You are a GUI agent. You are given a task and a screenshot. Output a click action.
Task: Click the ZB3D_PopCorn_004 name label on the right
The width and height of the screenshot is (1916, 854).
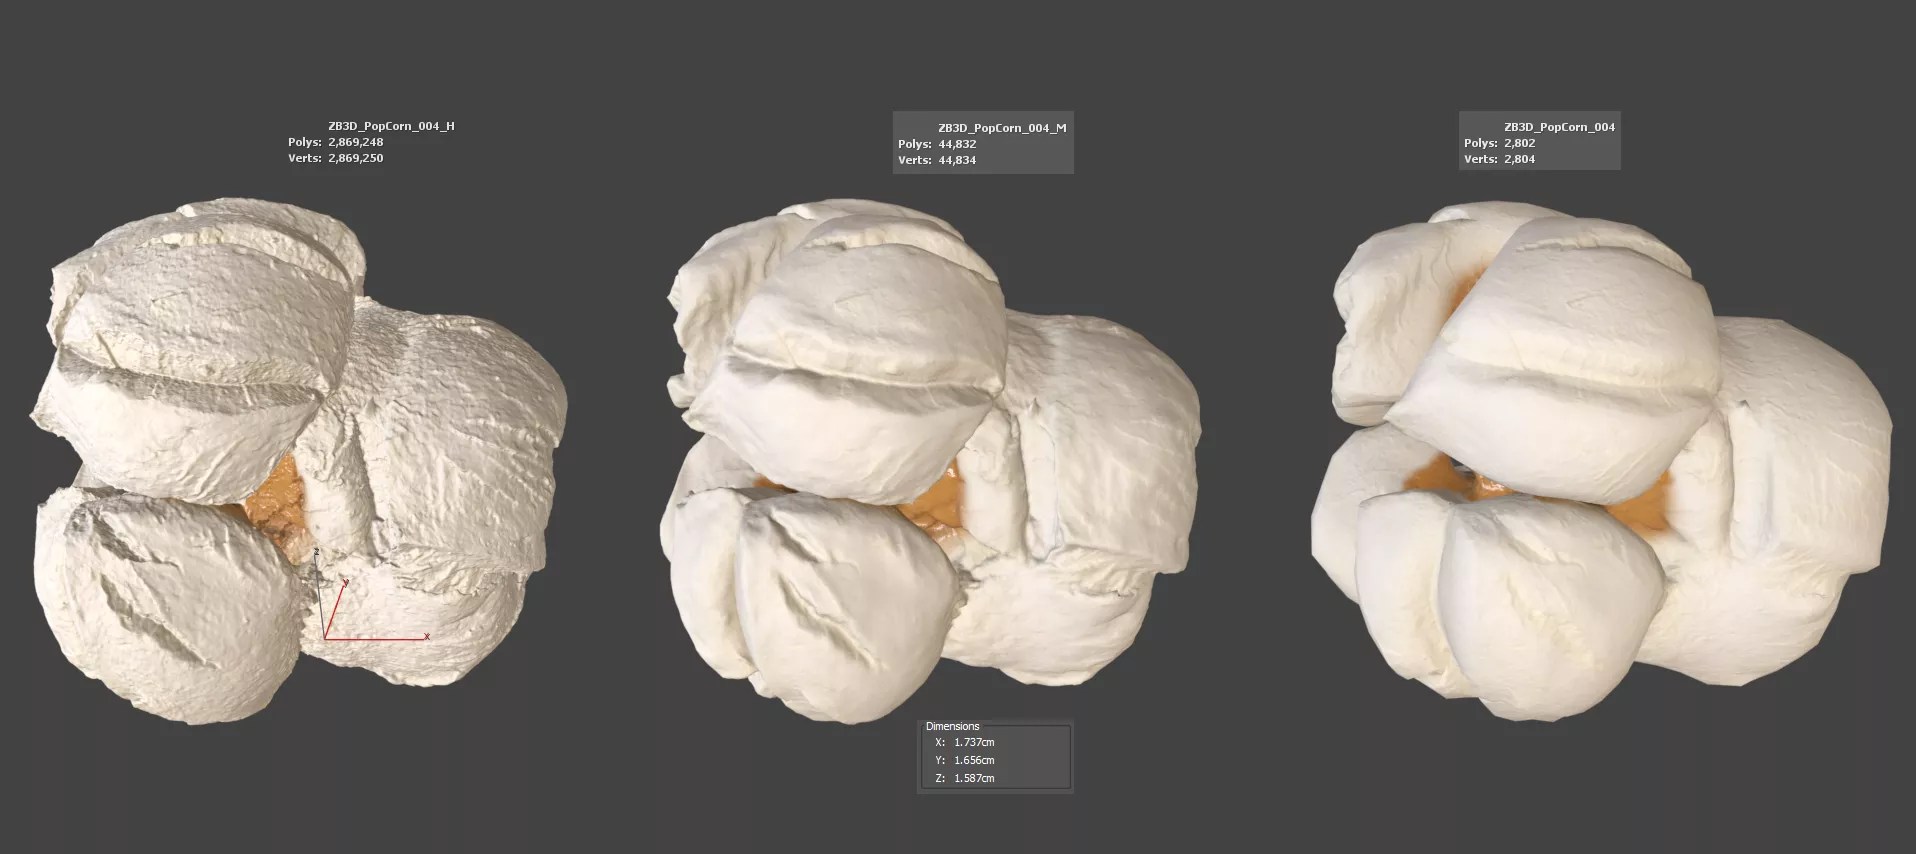click(1559, 127)
